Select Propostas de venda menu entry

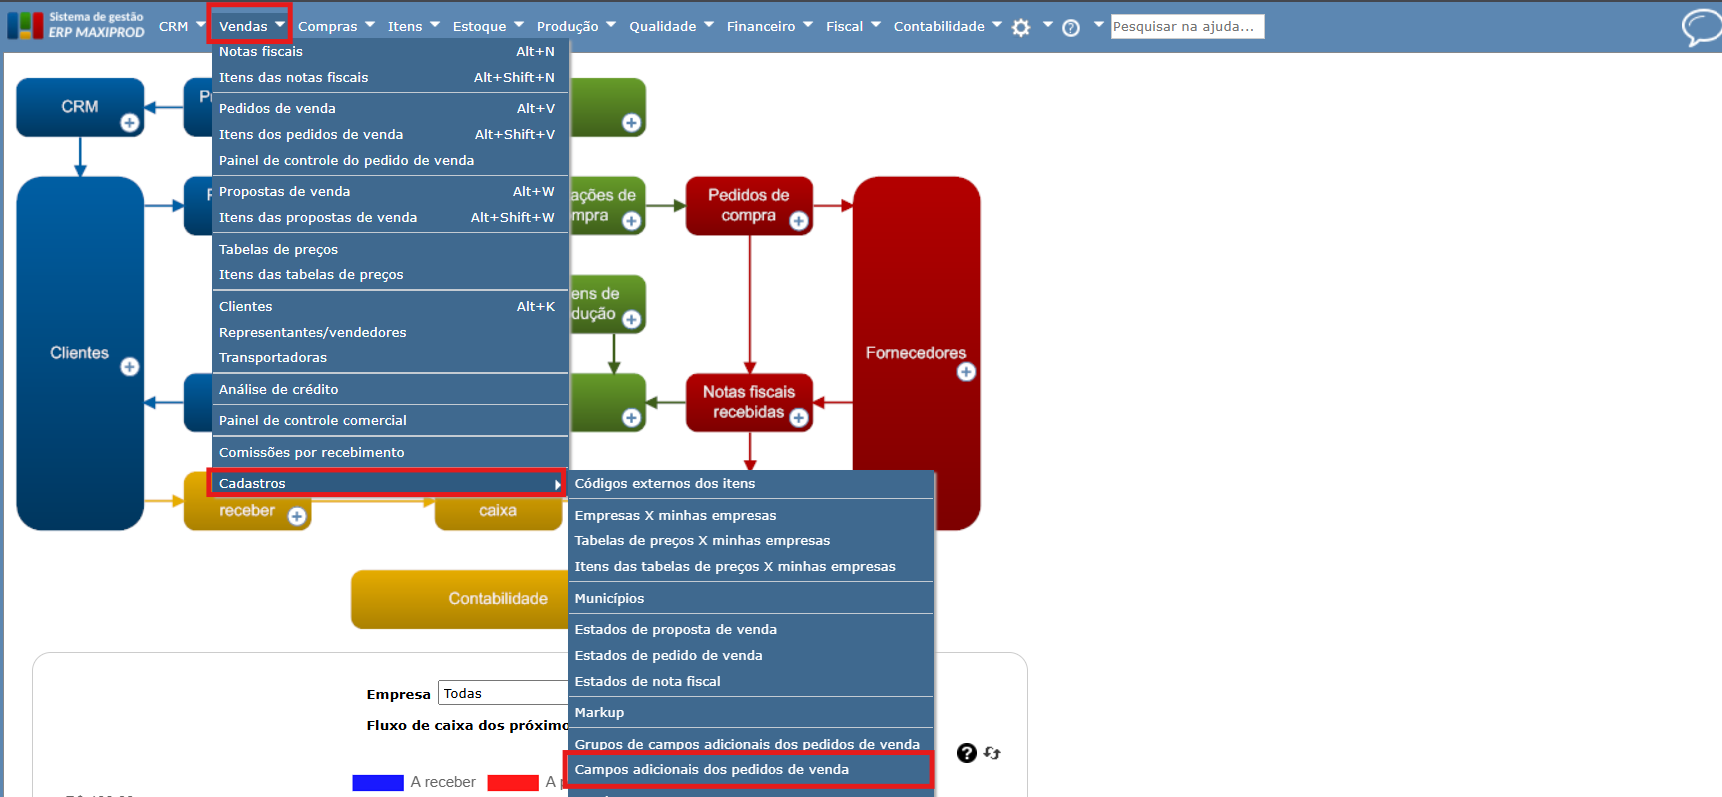(x=390, y=191)
